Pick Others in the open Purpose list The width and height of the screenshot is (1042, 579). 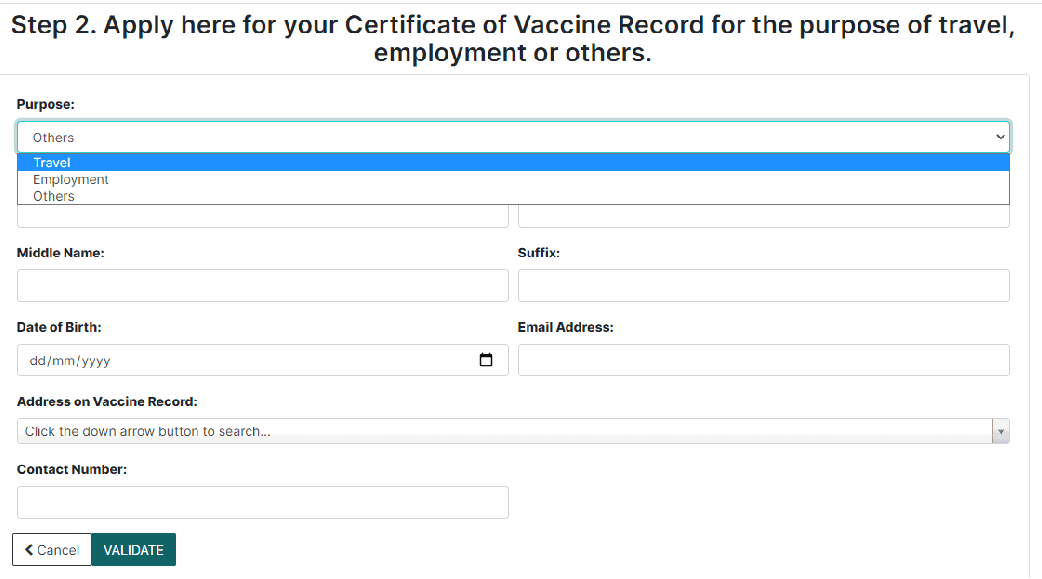tap(54, 197)
